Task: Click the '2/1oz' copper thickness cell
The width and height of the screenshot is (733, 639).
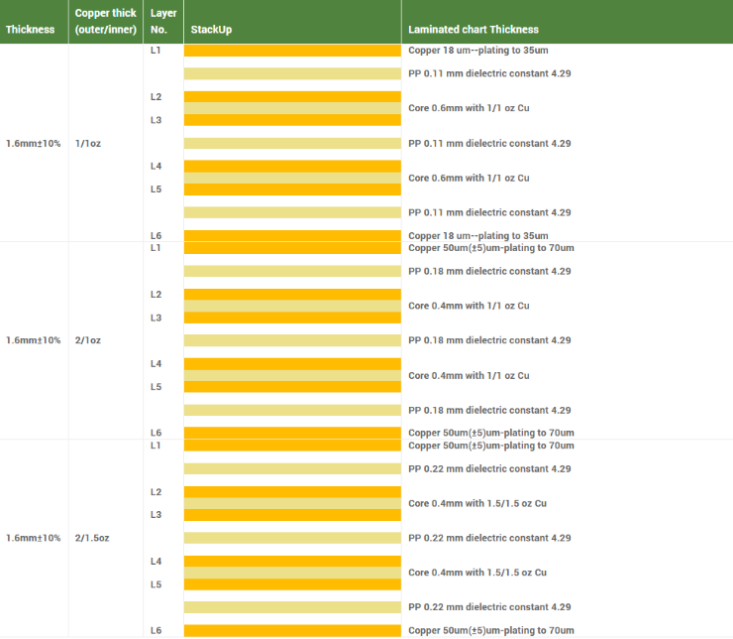Action: 88,341
